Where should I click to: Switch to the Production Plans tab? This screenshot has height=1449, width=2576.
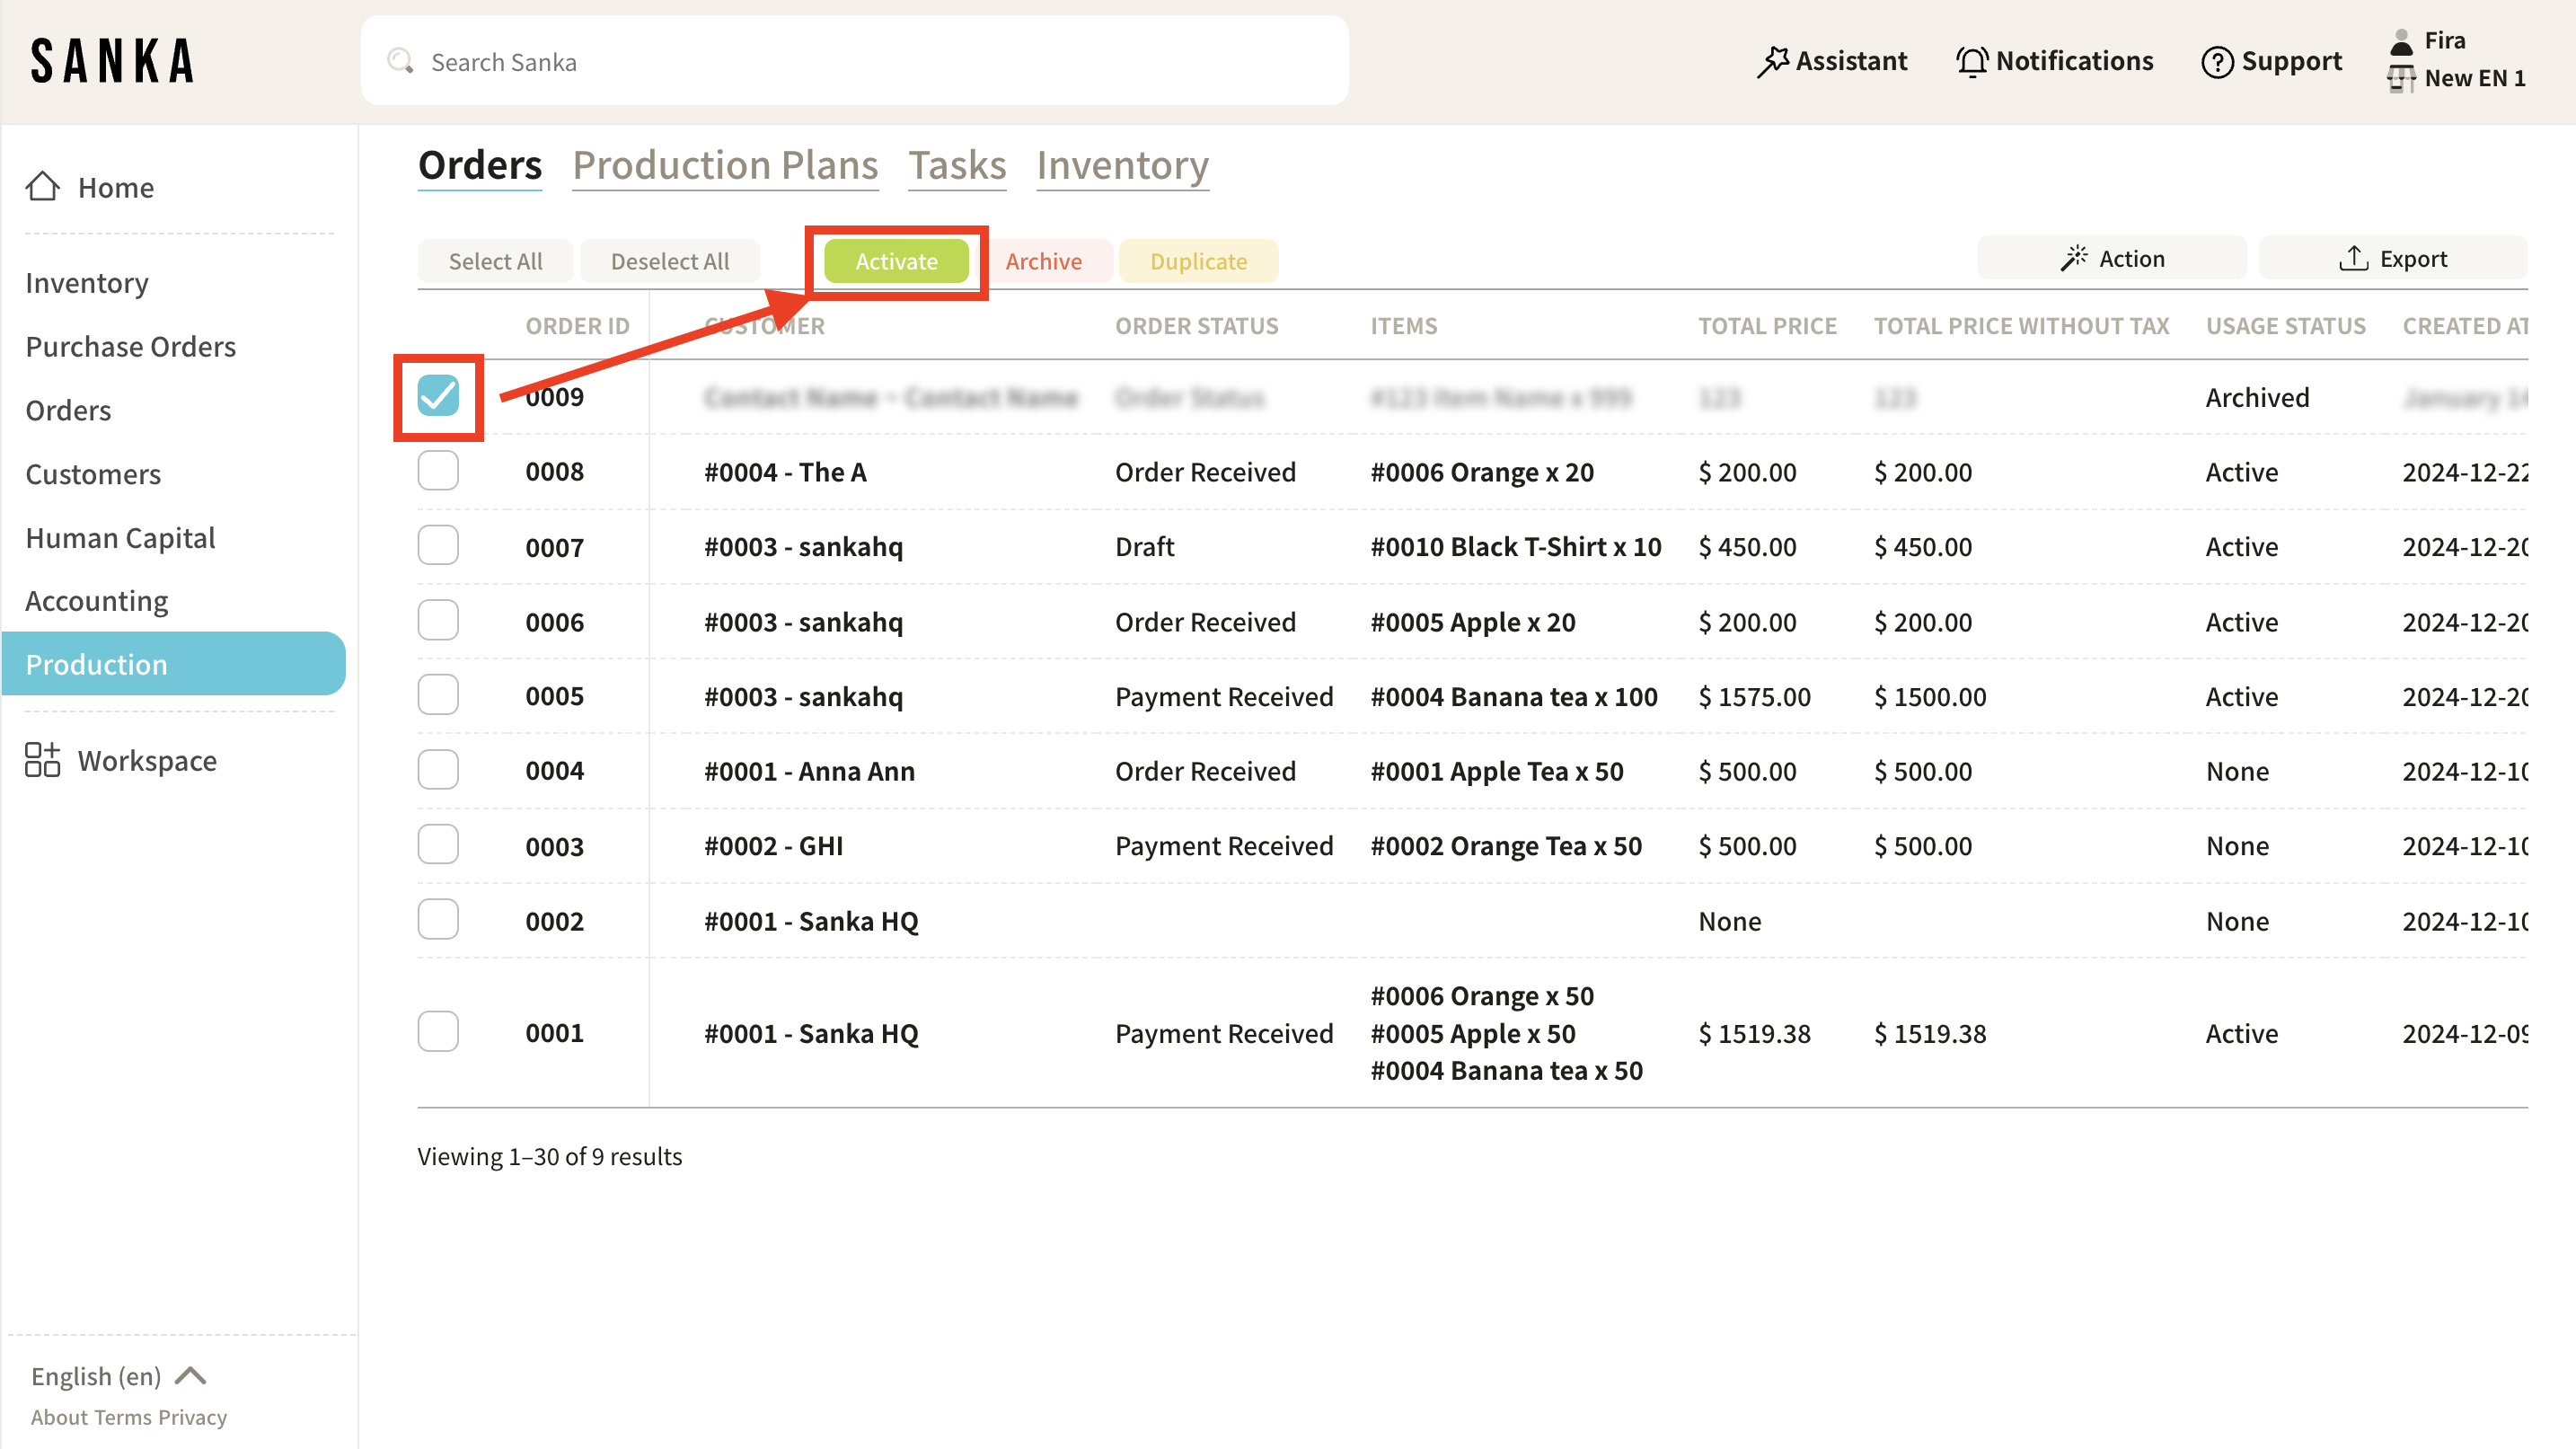724,165
